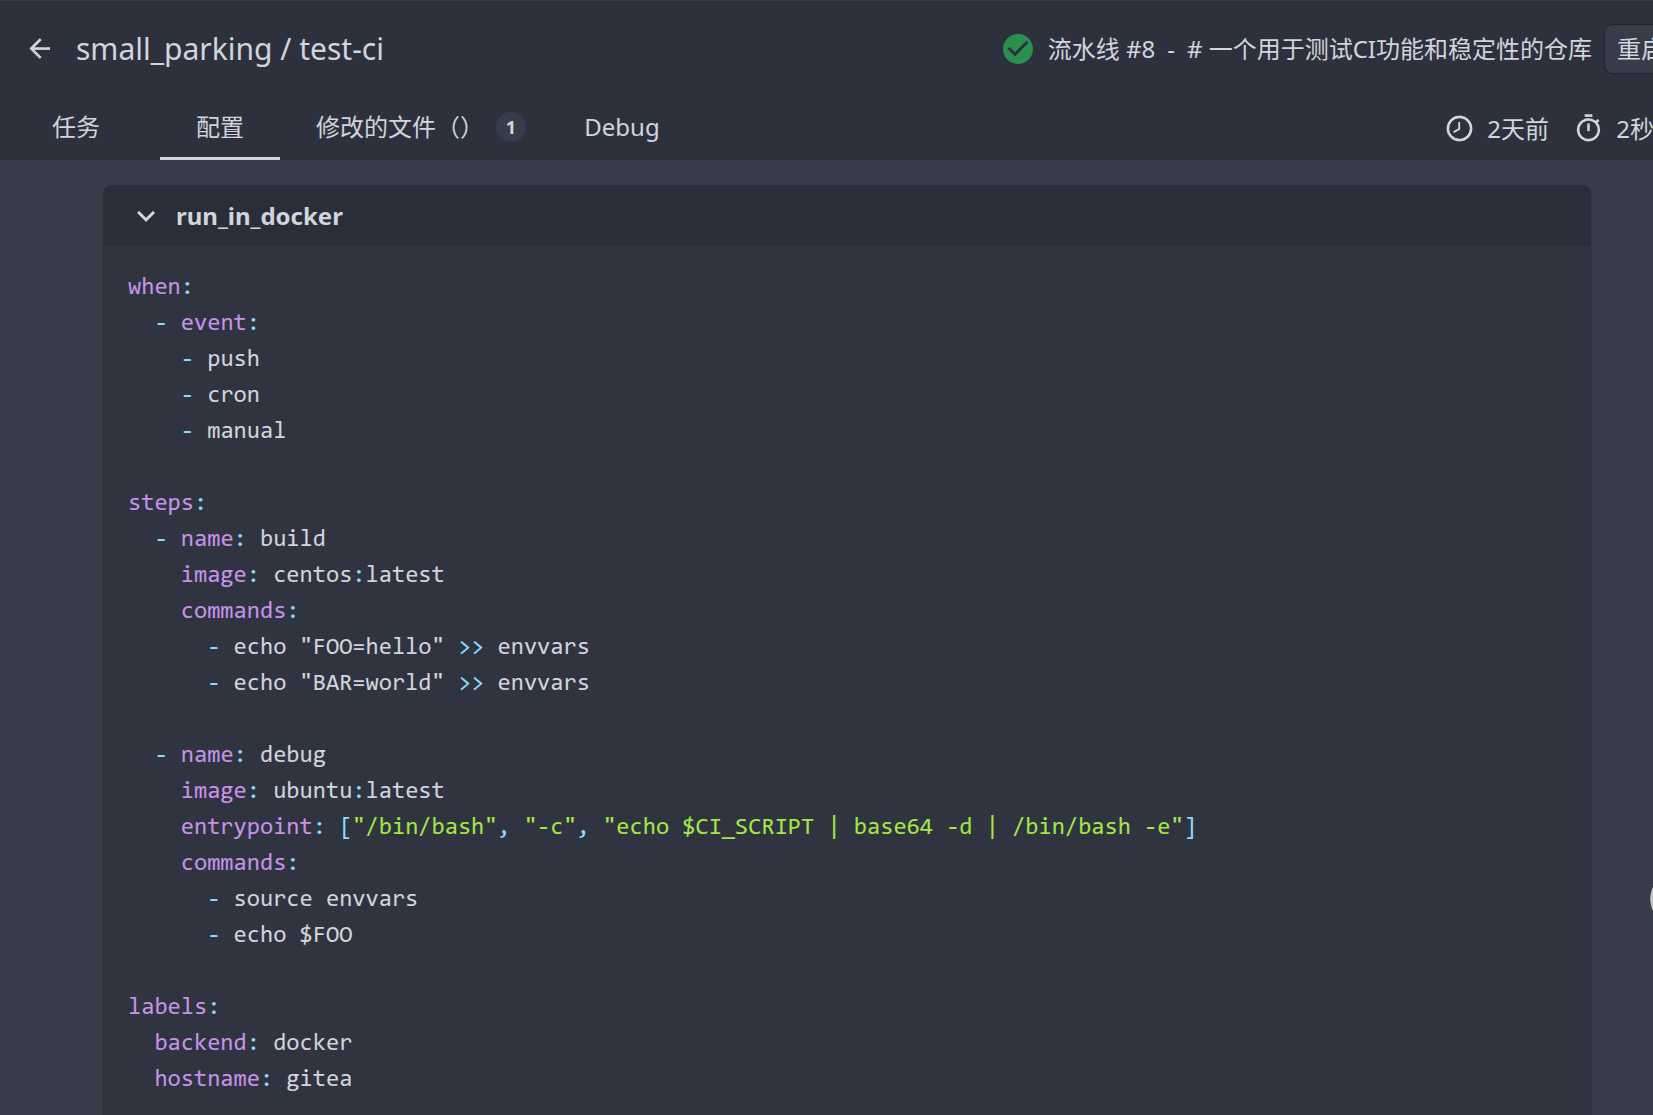Screen dimensions: 1653x1115
Task: Click the ubuntu:latest image value in config
Action: point(359,789)
